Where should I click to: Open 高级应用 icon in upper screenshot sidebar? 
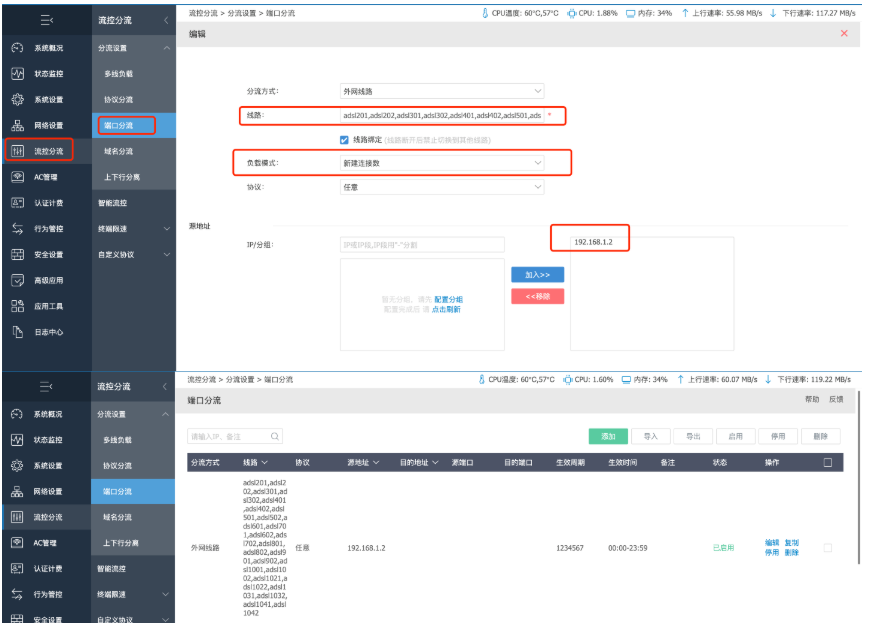(x=18, y=280)
